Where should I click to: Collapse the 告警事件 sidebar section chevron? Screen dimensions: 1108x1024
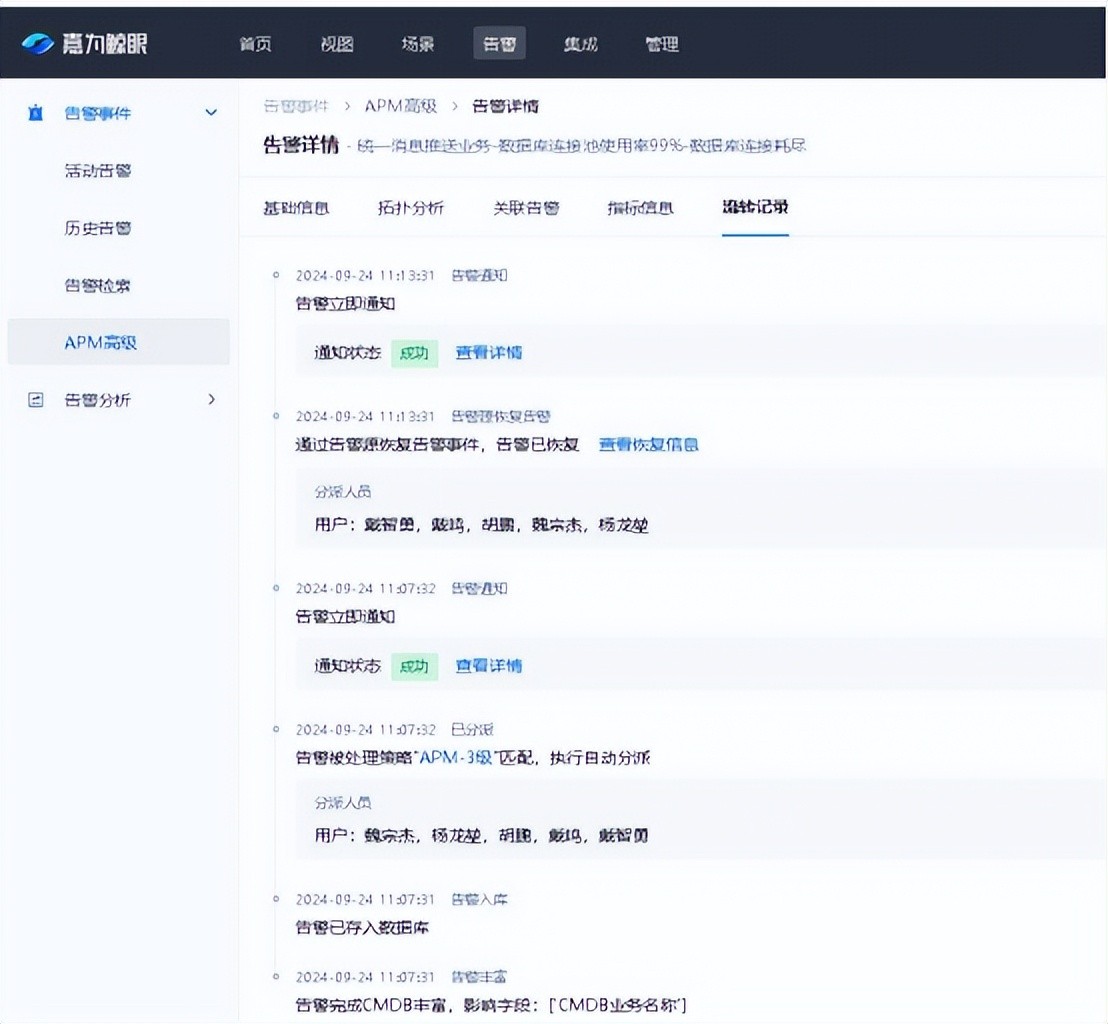(211, 113)
